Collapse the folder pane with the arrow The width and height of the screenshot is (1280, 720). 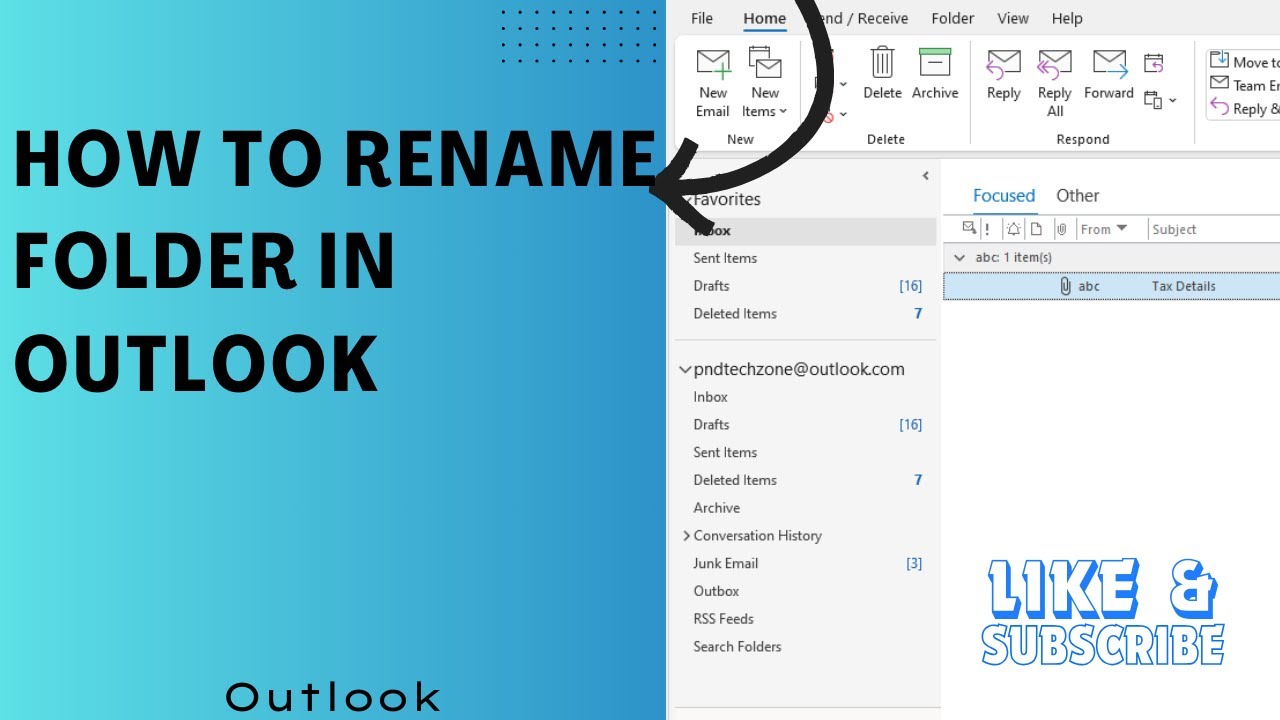tap(926, 176)
